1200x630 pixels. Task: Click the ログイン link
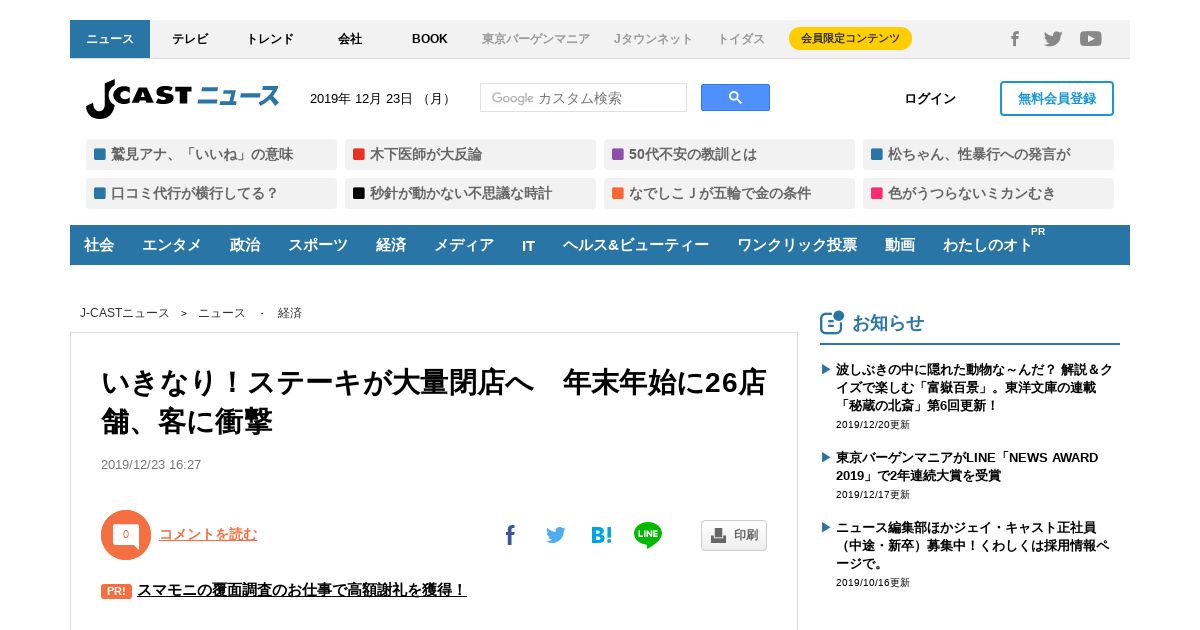[x=930, y=98]
